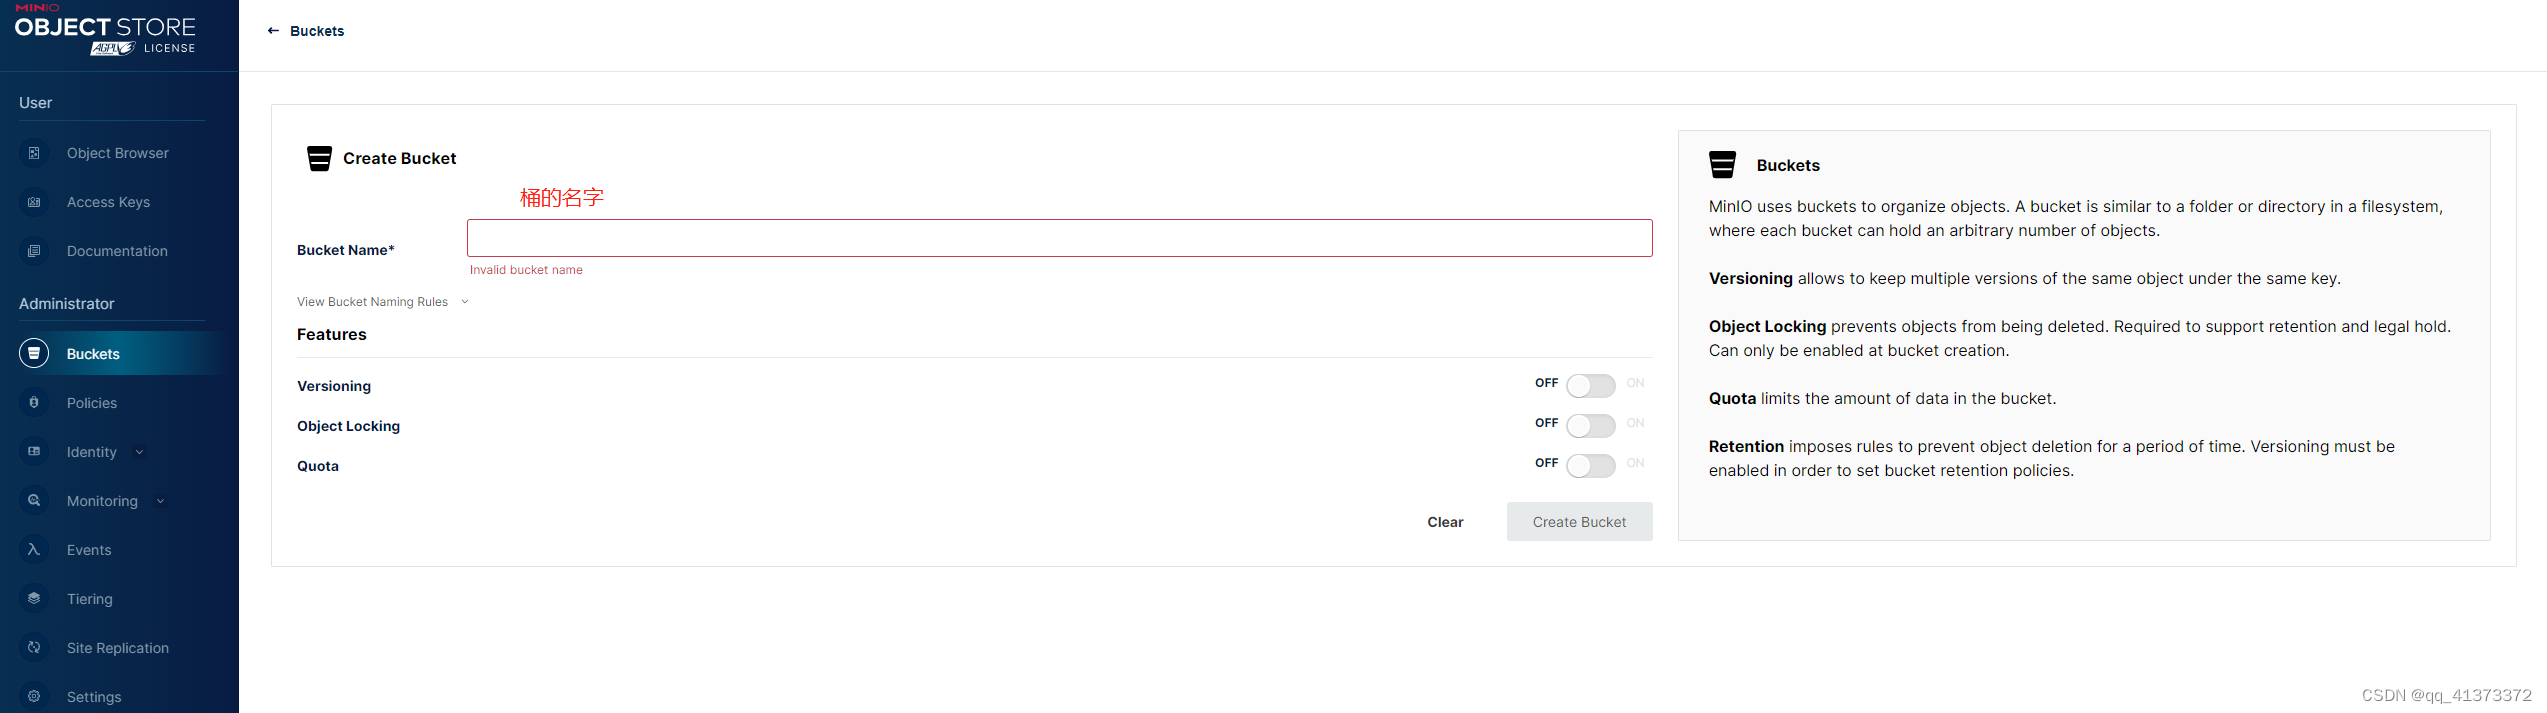Click the Settings gear icon
The height and width of the screenshot is (713, 2547).
click(34, 696)
